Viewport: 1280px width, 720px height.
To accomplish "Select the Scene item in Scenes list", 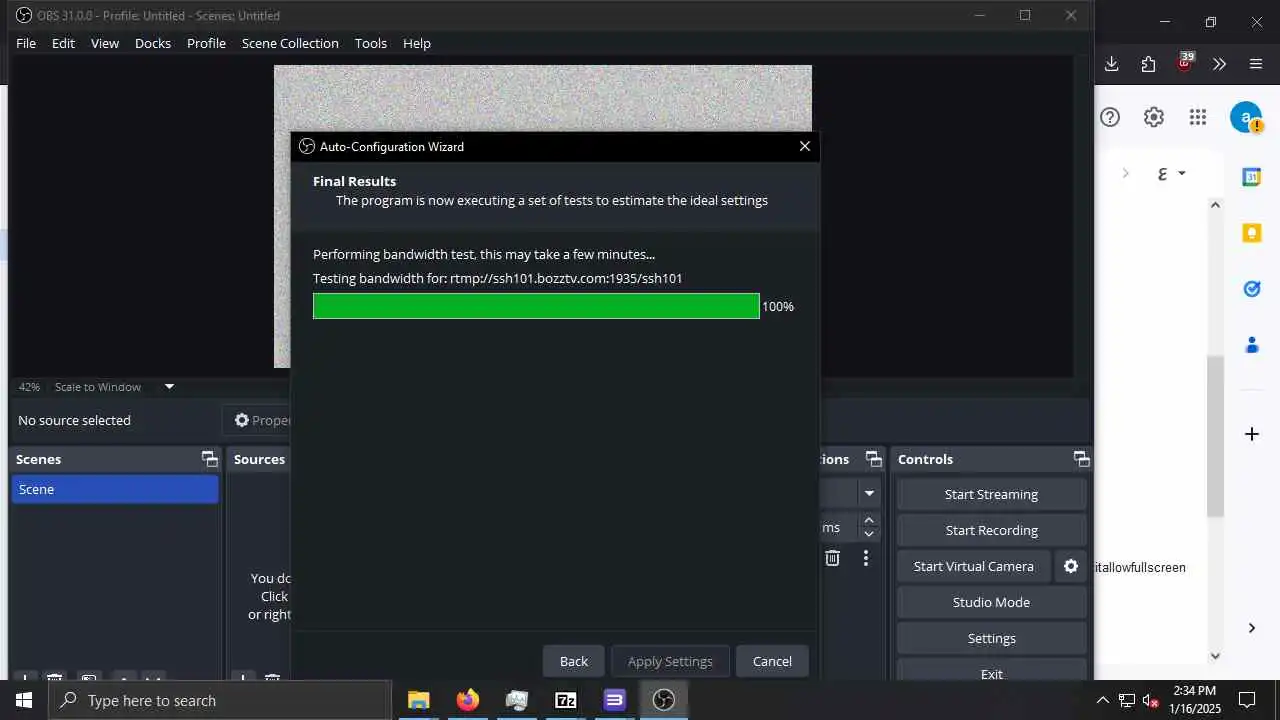I will click(115, 489).
